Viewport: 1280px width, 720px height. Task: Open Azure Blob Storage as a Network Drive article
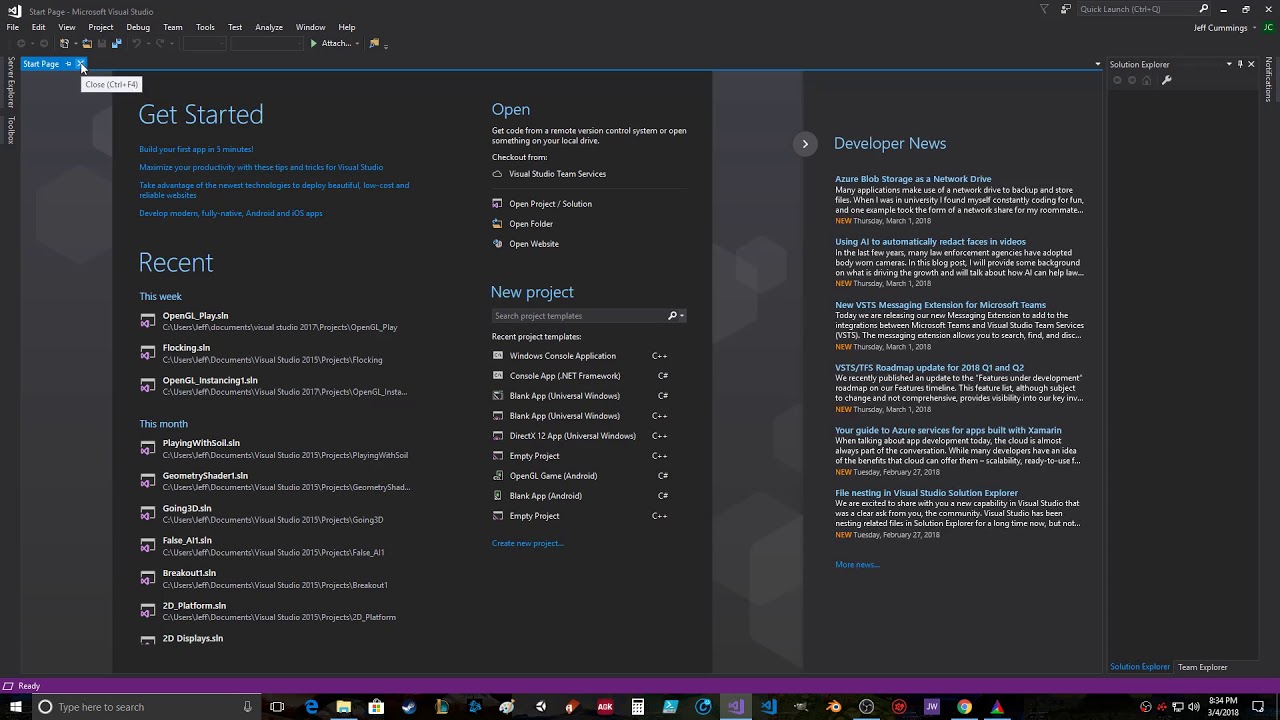(913, 179)
